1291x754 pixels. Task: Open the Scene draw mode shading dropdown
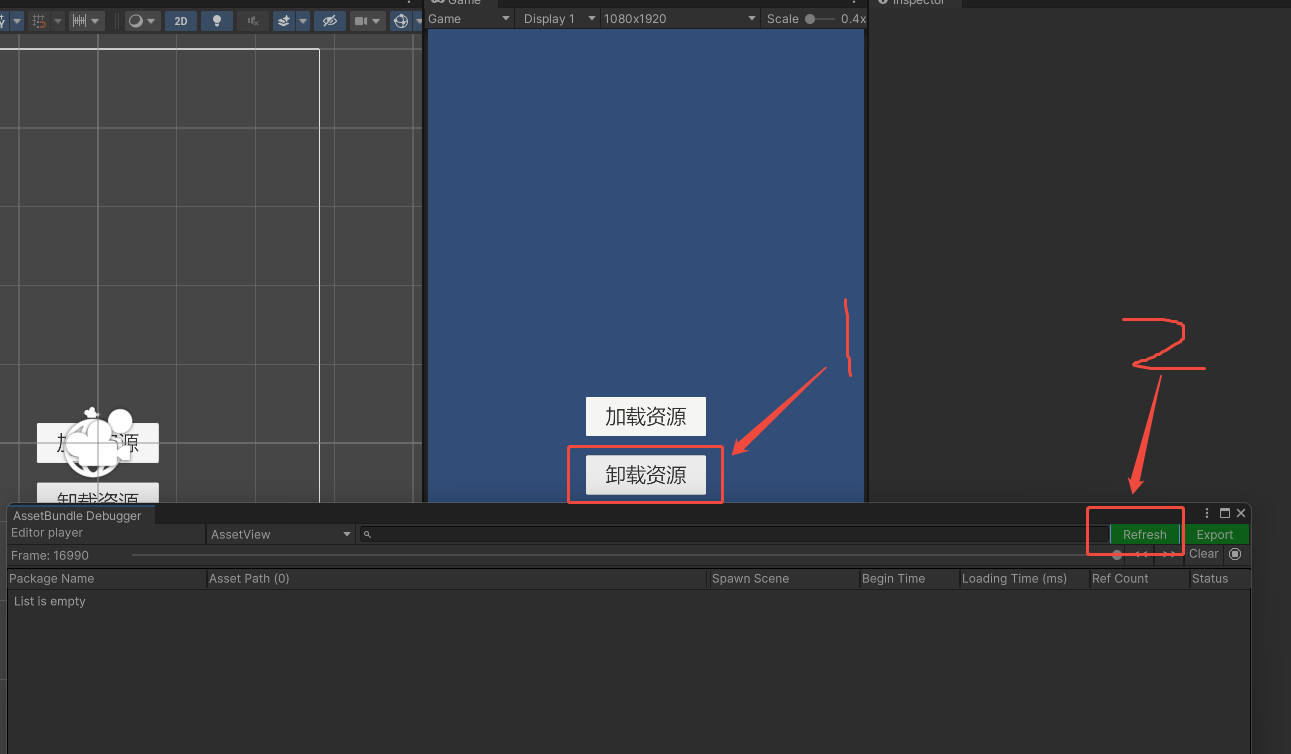(143, 21)
